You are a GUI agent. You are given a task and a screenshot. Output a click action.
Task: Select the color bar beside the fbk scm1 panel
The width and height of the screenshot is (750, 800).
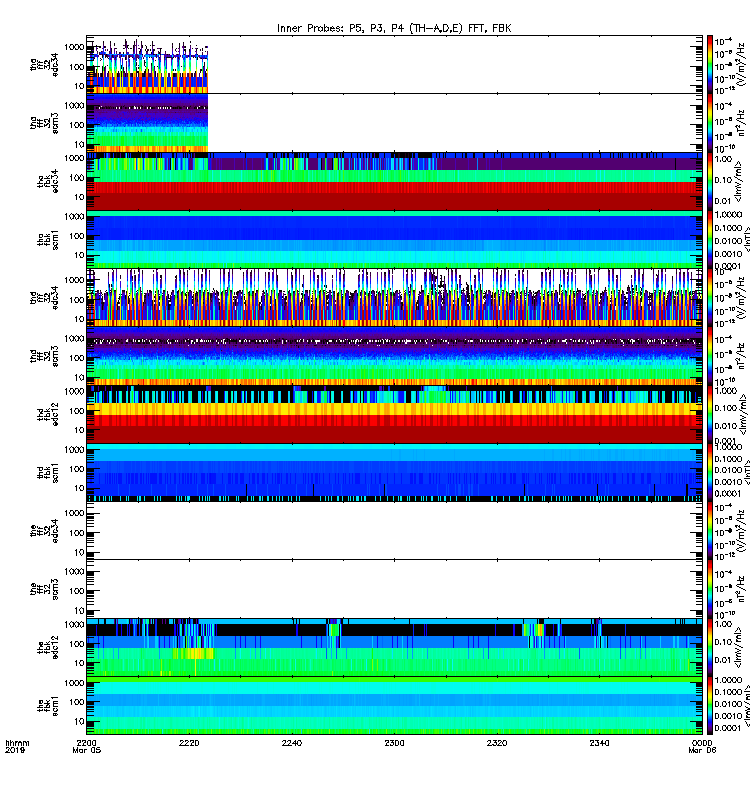pyautogui.click(x=709, y=706)
